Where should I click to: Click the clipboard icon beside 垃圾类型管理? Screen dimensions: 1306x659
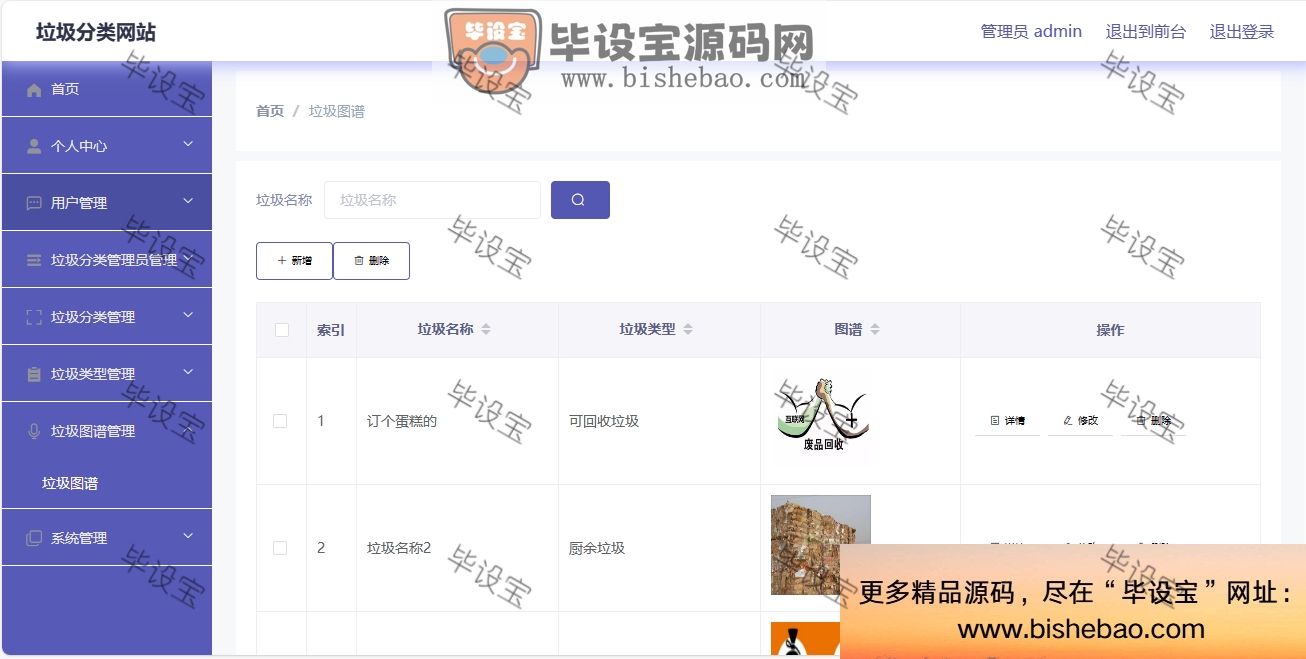[34, 374]
